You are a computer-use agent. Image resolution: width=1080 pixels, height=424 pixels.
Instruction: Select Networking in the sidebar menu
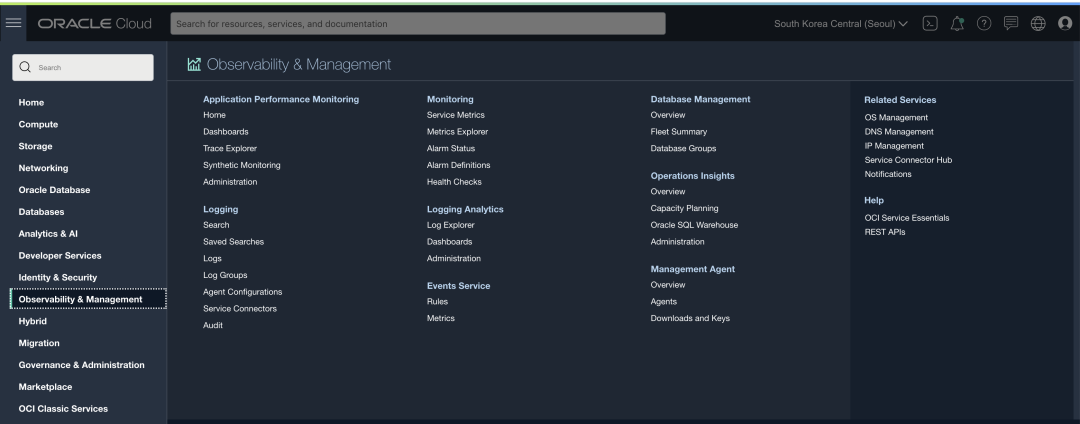point(43,168)
